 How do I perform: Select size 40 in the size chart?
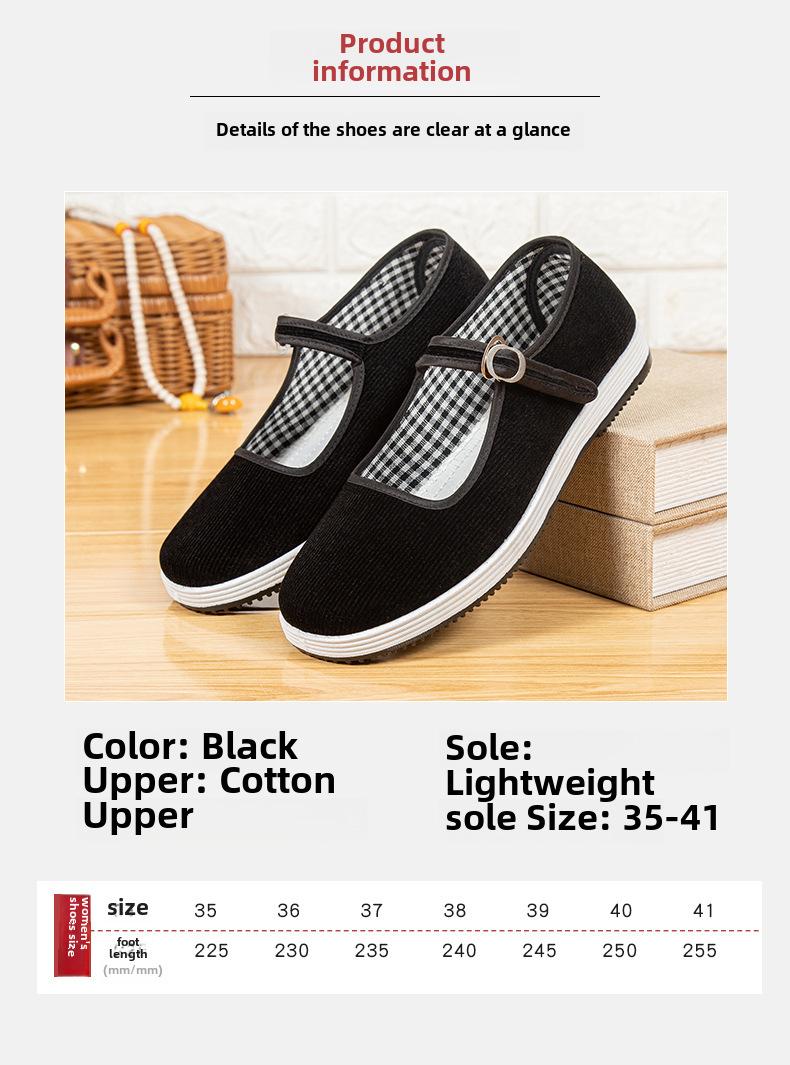tap(621, 910)
